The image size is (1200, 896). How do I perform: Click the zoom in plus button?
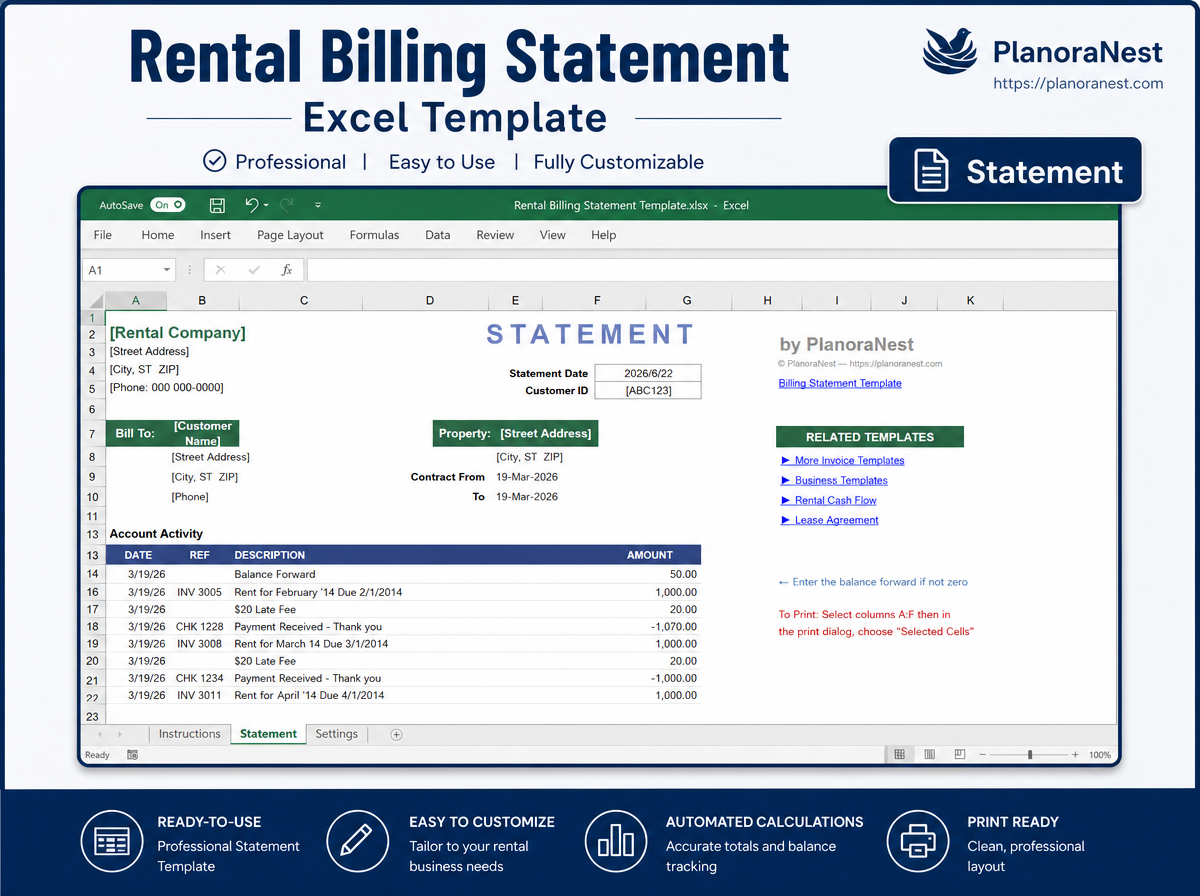pyautogui.click(x=1075, y=755)
